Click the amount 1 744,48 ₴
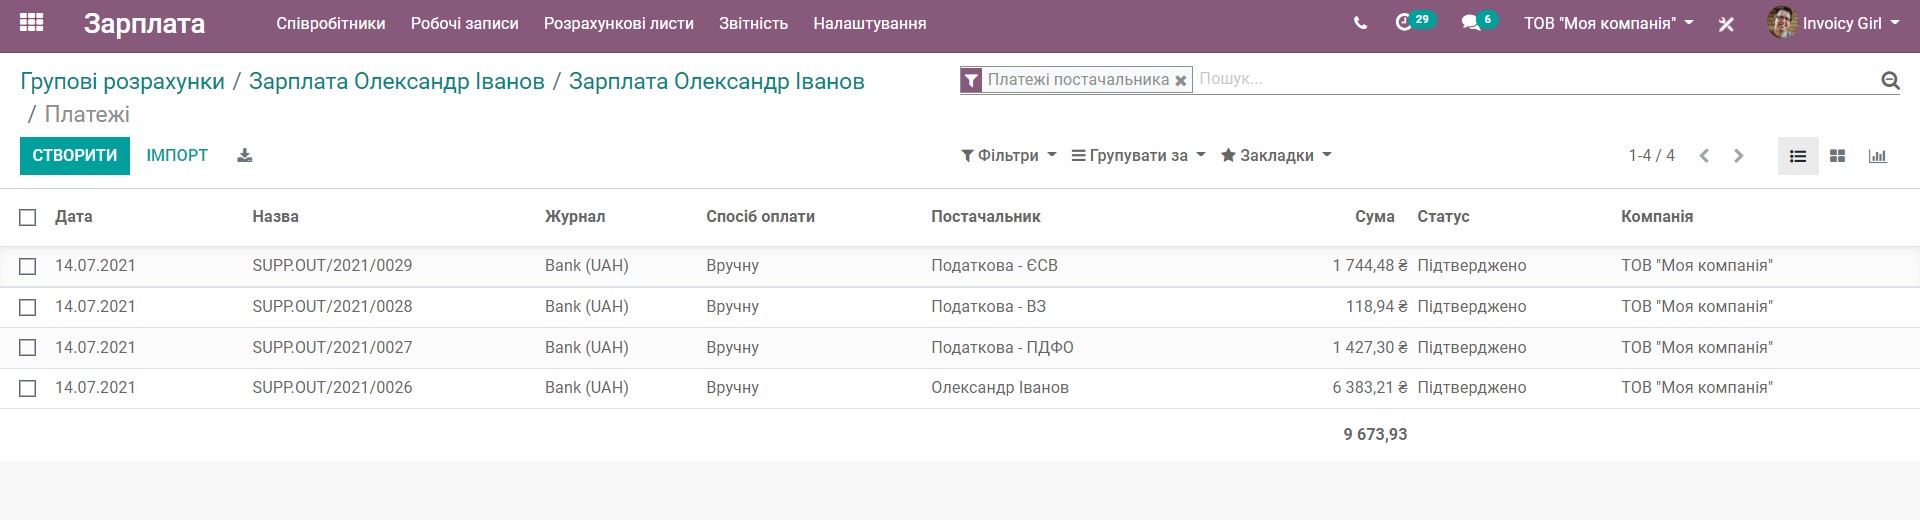This screenshot has height=520, width=1920. click(1369, 266)
